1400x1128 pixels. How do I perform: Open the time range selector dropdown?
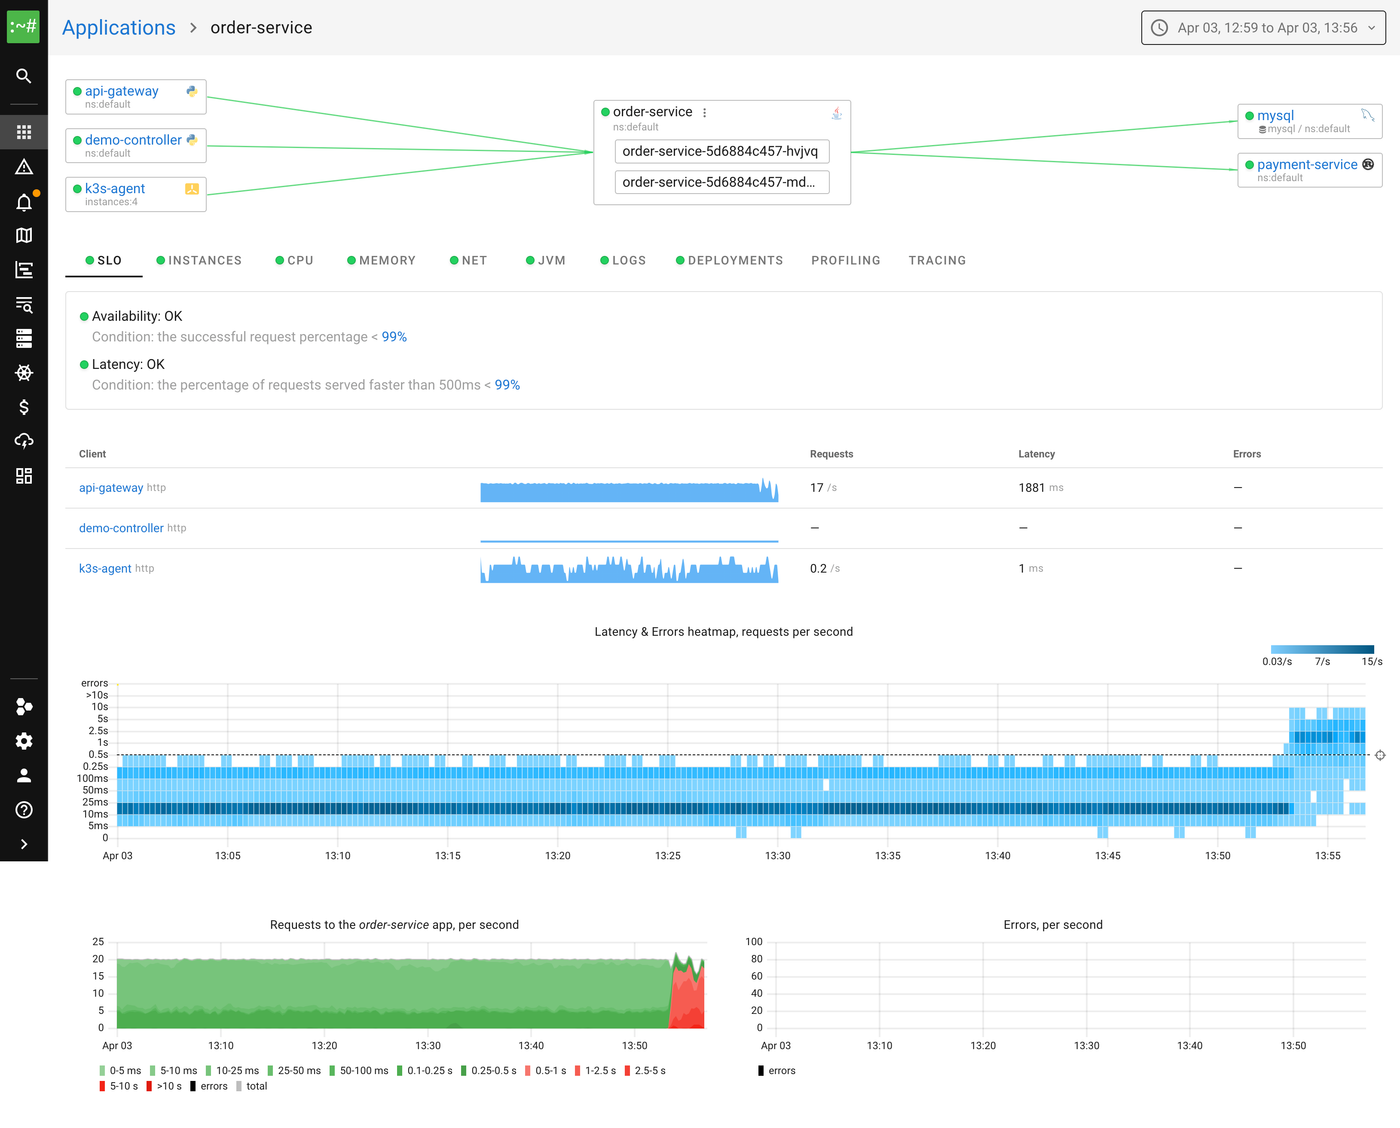[x=1263, y=28]
